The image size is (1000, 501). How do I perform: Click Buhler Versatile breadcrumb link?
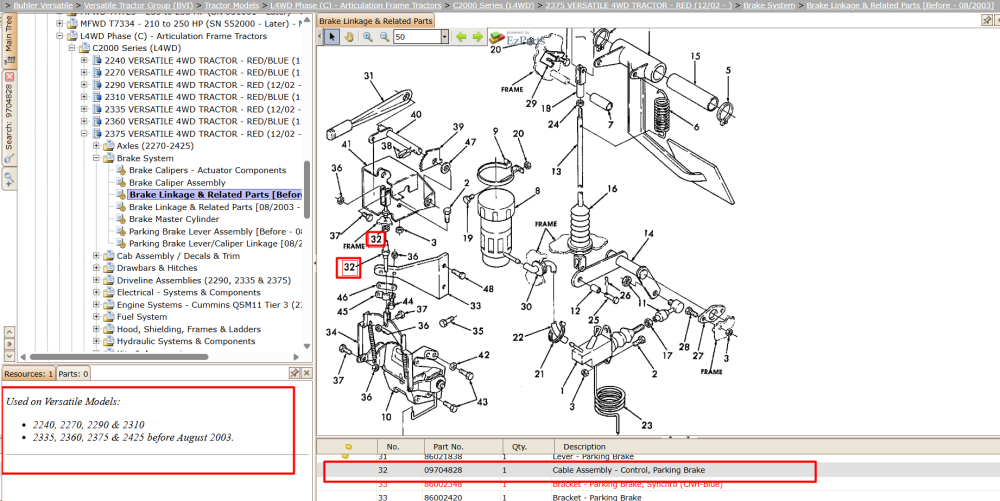point(43,5)
